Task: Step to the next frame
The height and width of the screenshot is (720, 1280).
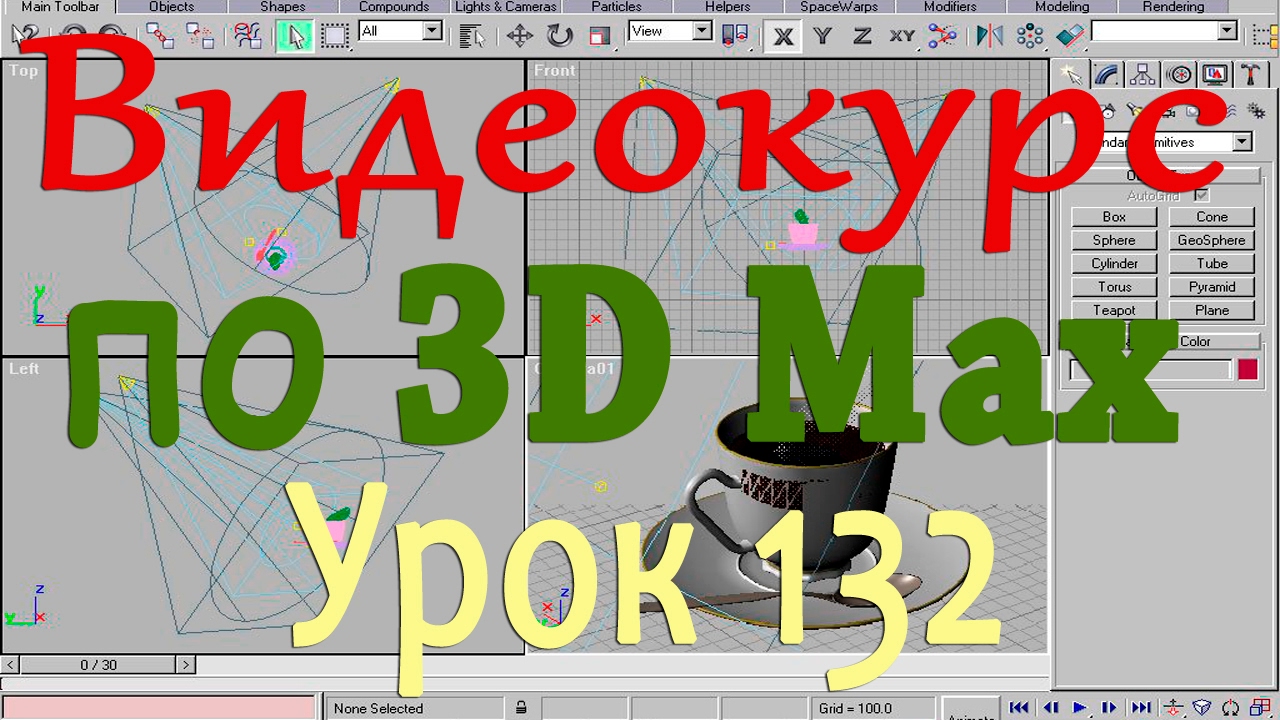Action: (x=1110, y=708)
